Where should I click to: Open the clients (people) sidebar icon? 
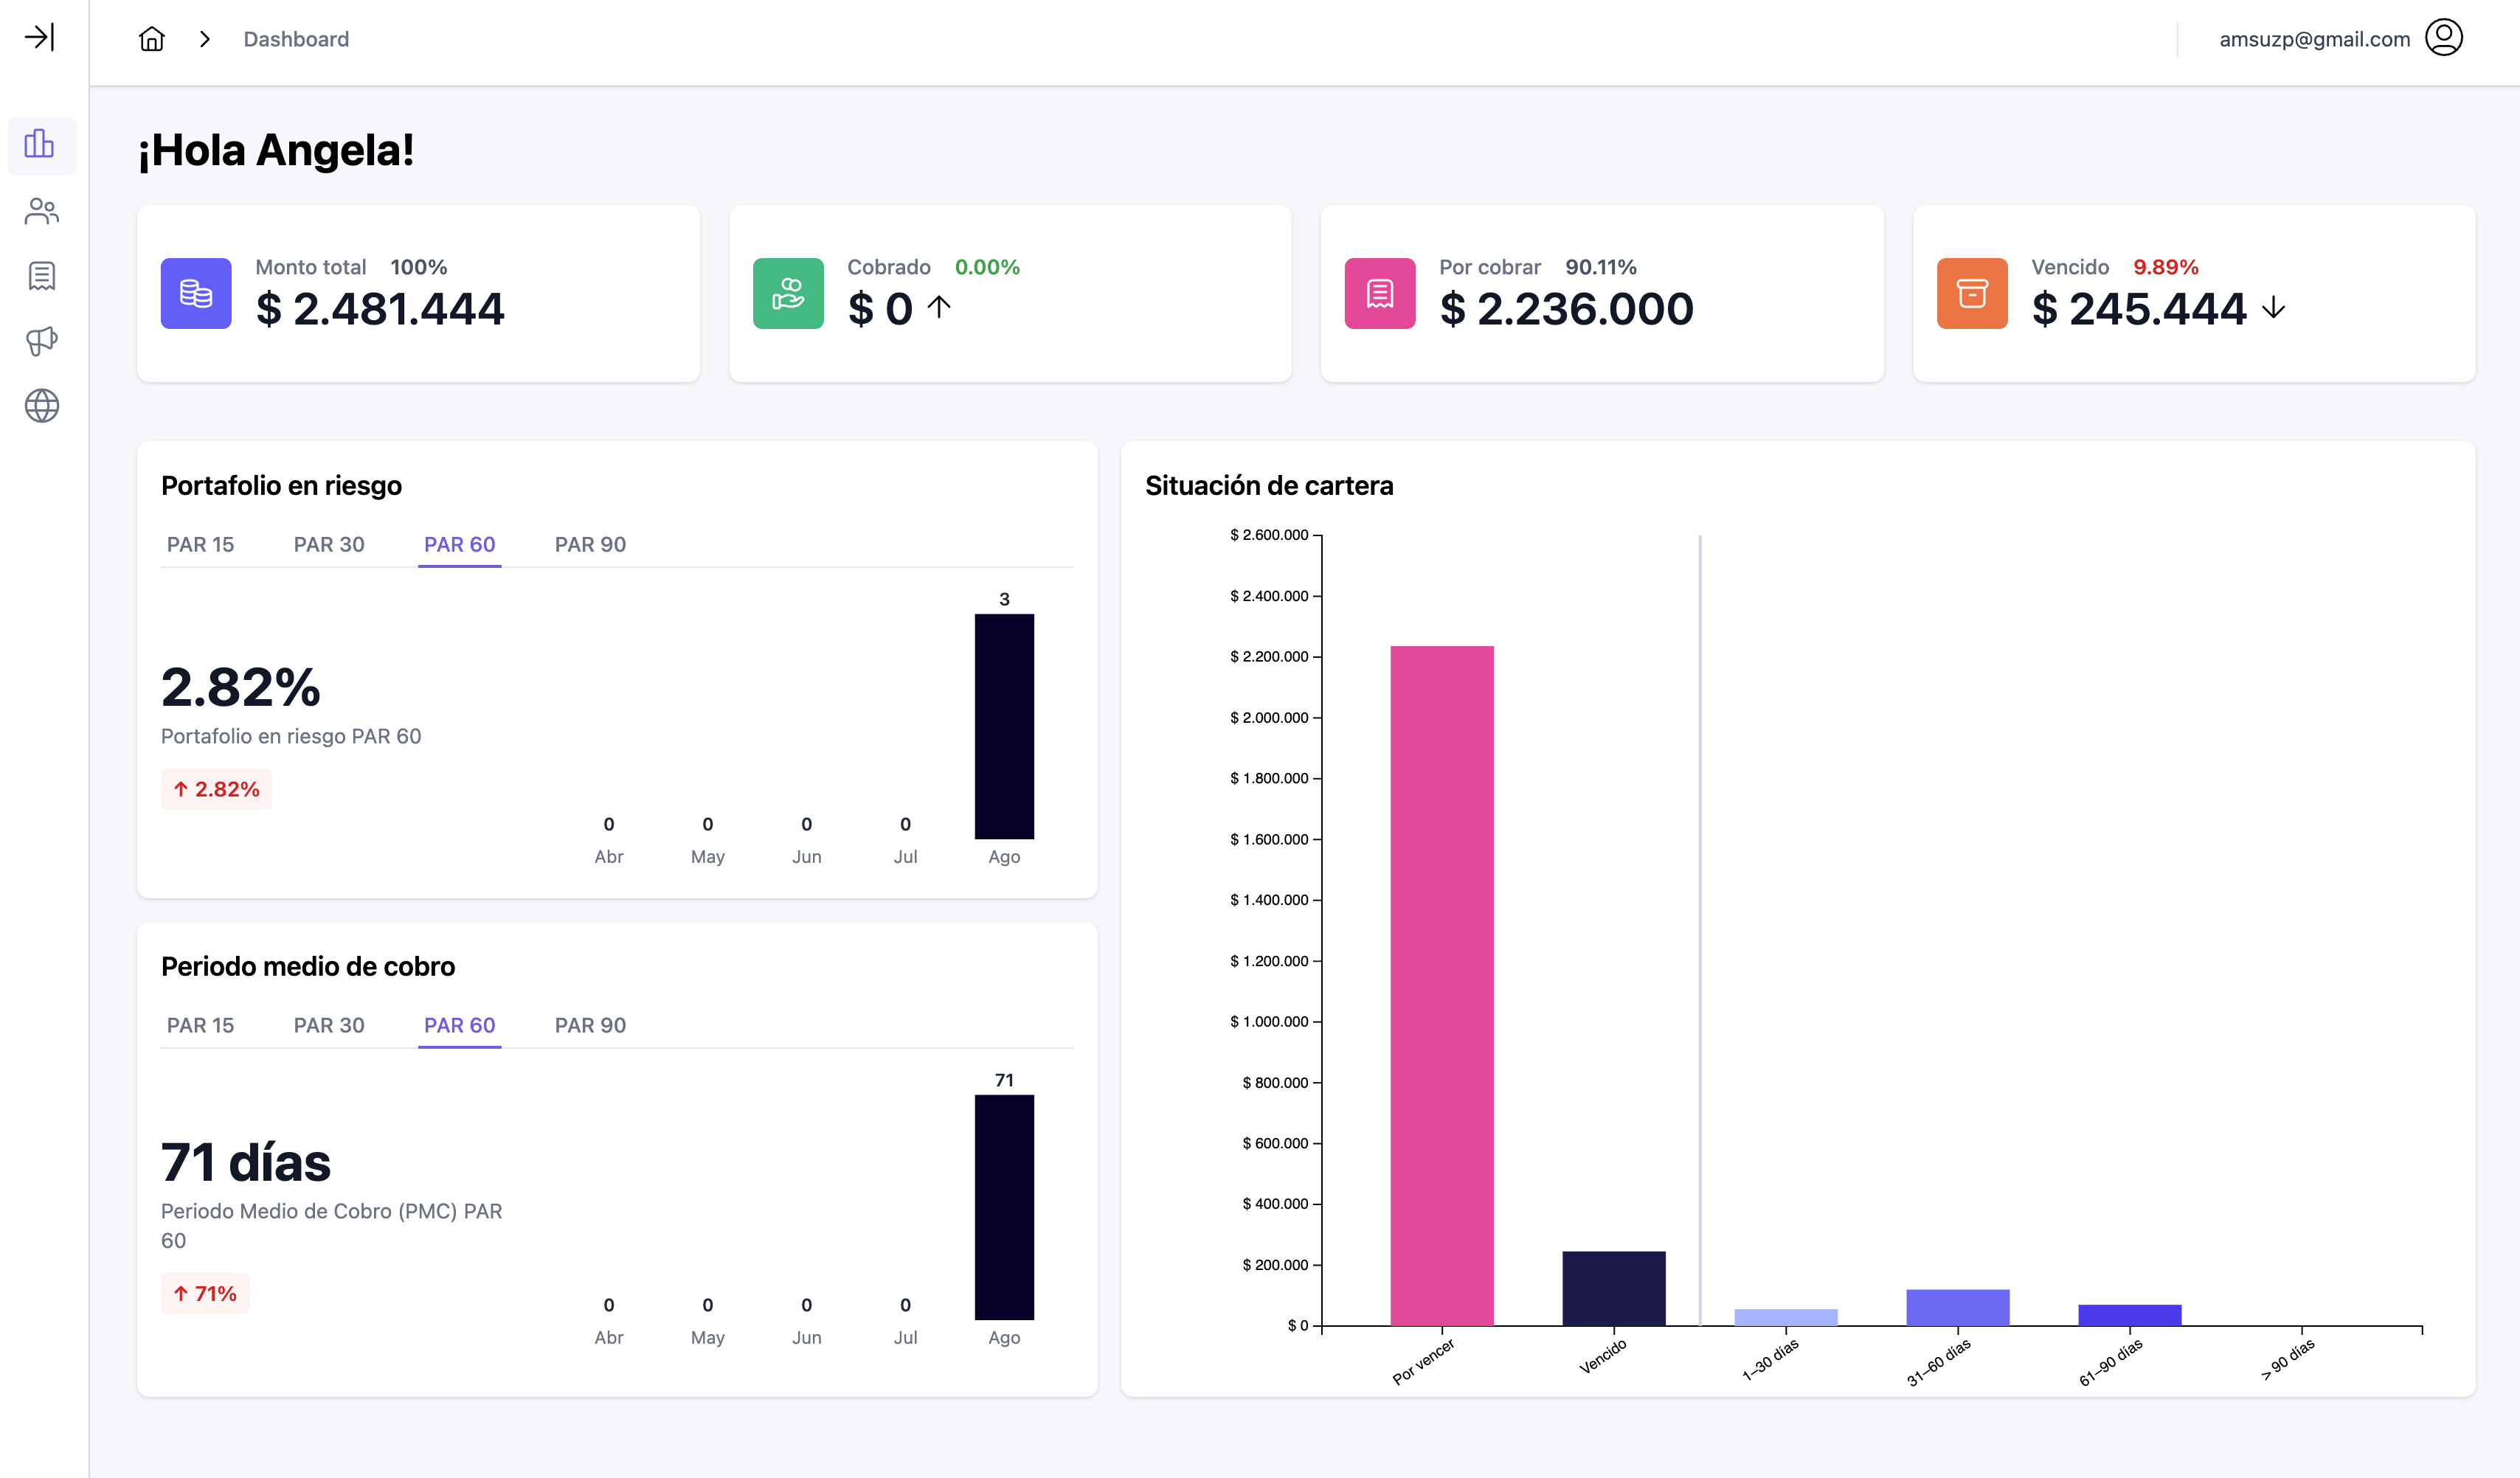[41, 211]
